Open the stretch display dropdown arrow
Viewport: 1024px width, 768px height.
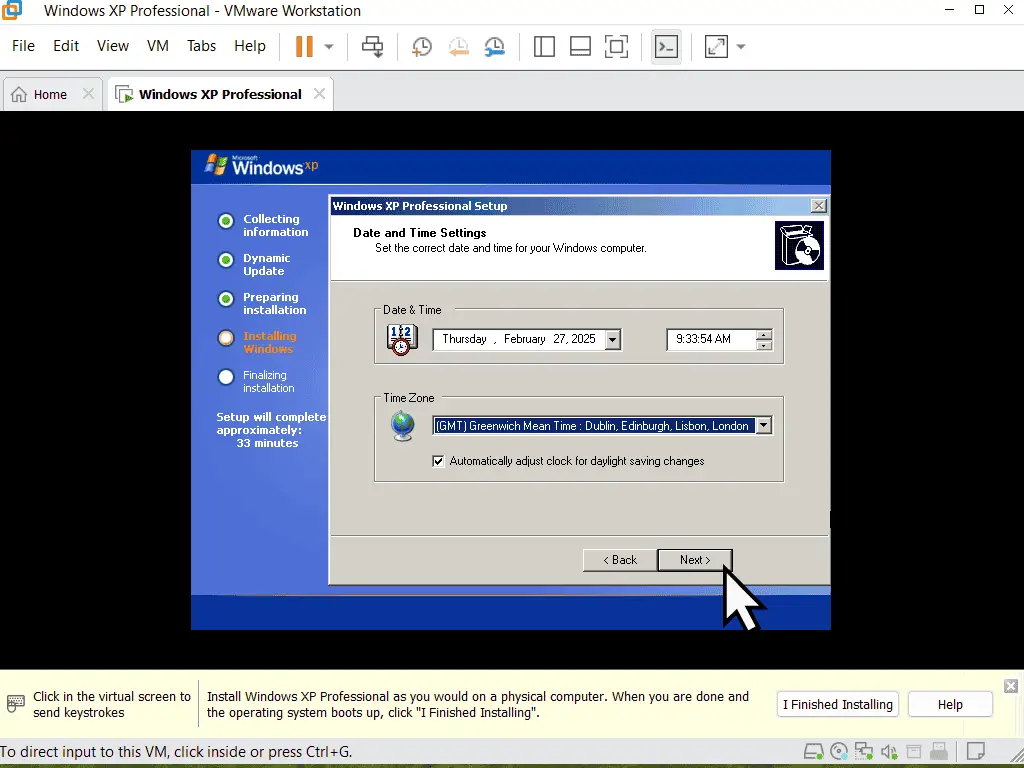[x=741, y=47]
